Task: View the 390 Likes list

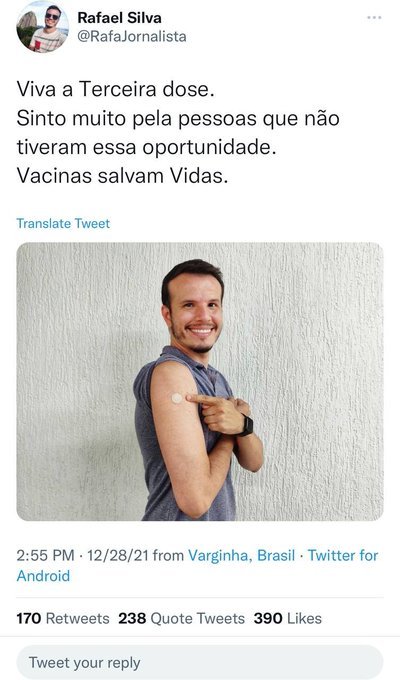Action: [x=288, y=618]
